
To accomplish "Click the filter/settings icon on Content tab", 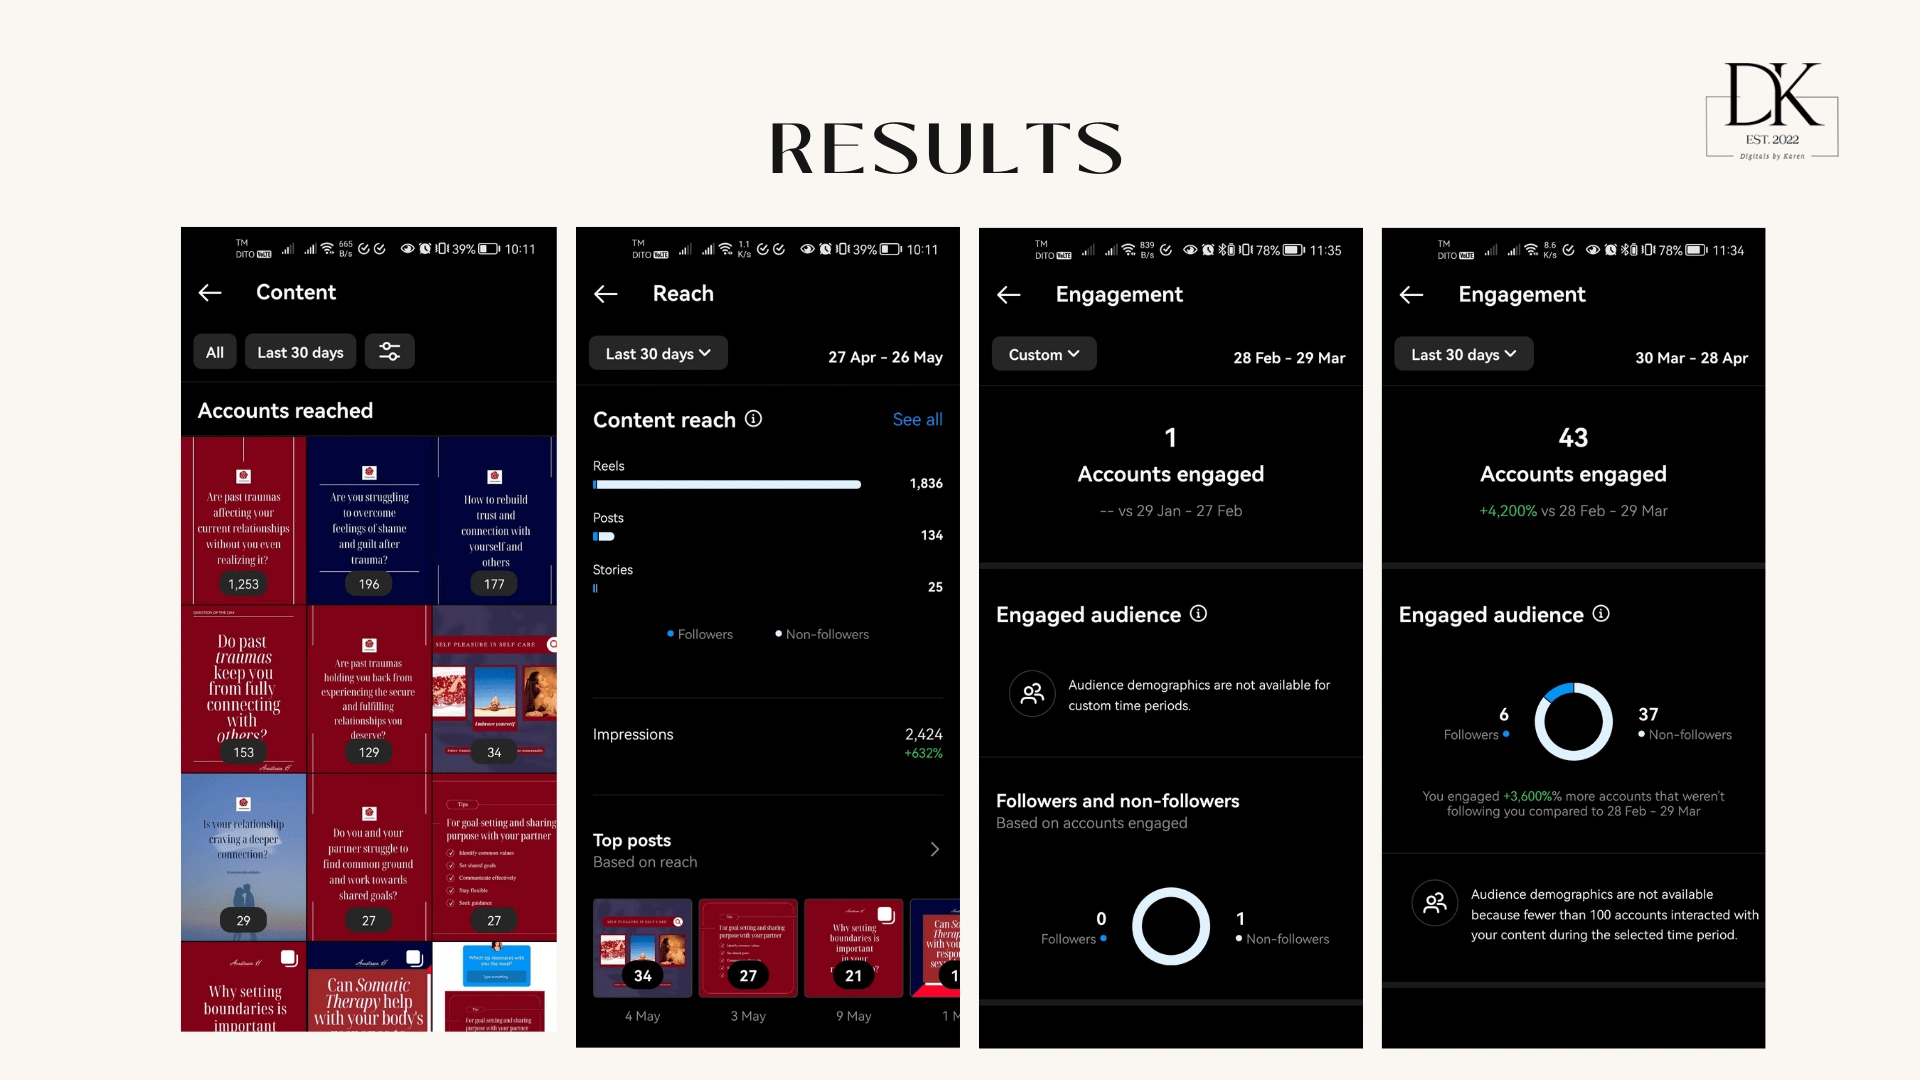I will tap(390, 352).
